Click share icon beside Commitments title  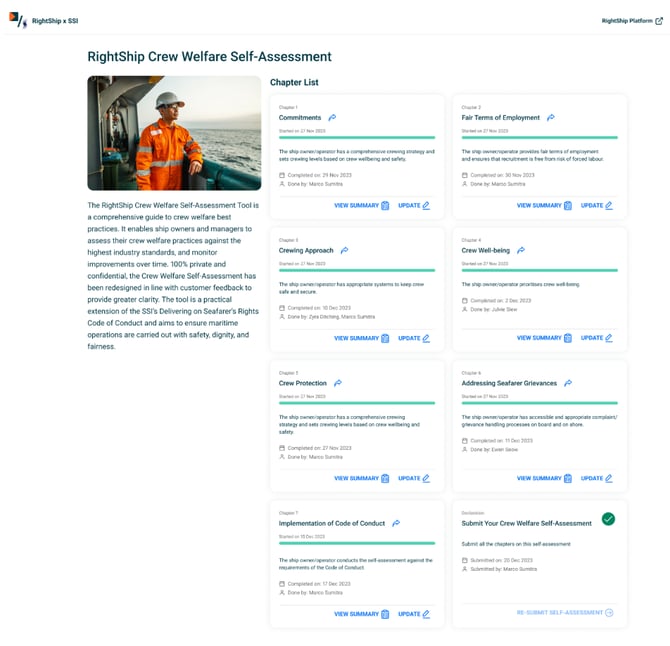click(332, 118)
